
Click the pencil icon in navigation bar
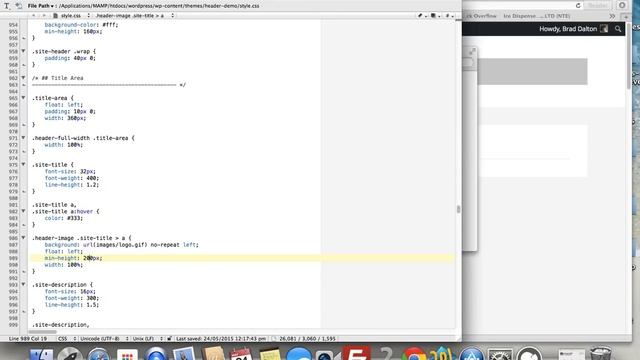pos(421,16)
